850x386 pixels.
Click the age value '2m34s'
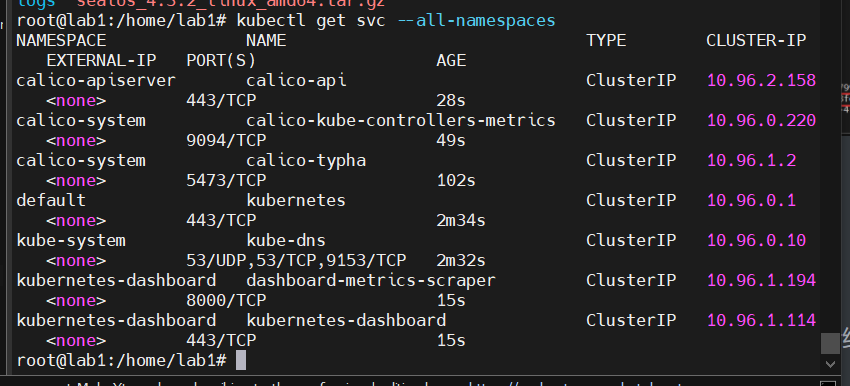461,221
